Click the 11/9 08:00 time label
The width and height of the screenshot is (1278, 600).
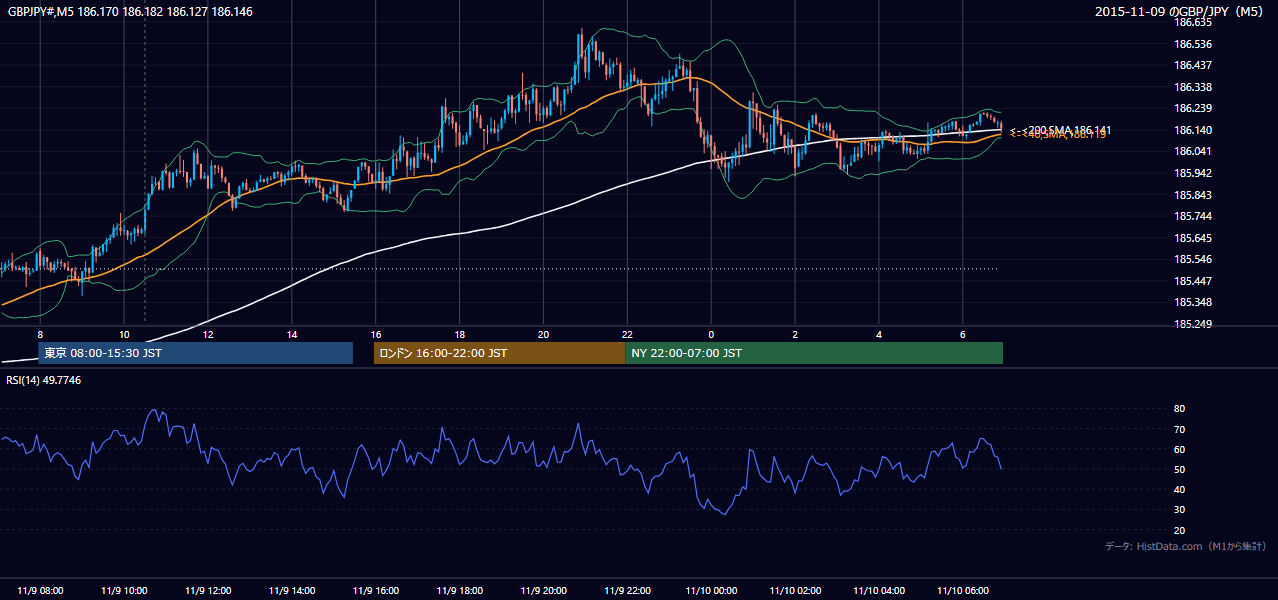40,590
